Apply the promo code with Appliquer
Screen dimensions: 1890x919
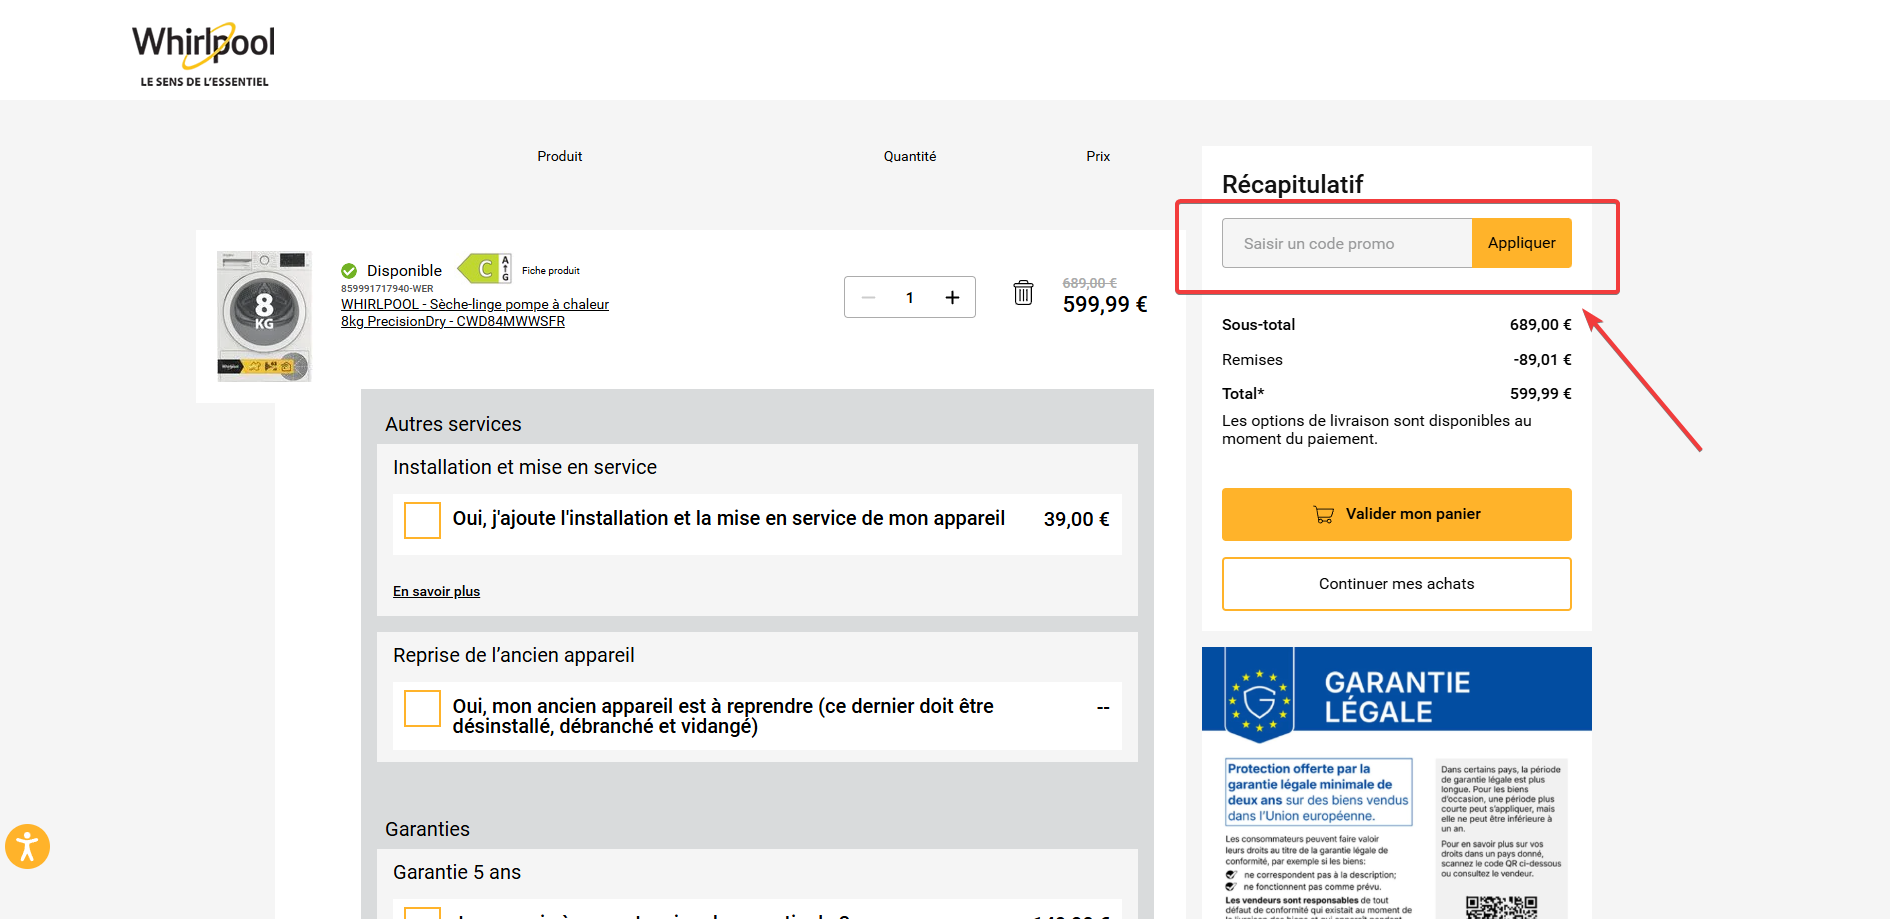click(1522, 243)
